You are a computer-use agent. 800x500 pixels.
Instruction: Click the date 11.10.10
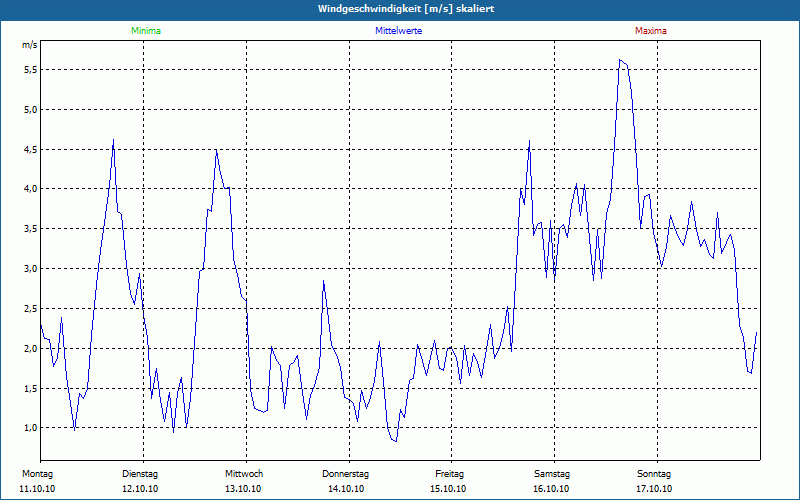pyautogui.click(x=37, y=489)
